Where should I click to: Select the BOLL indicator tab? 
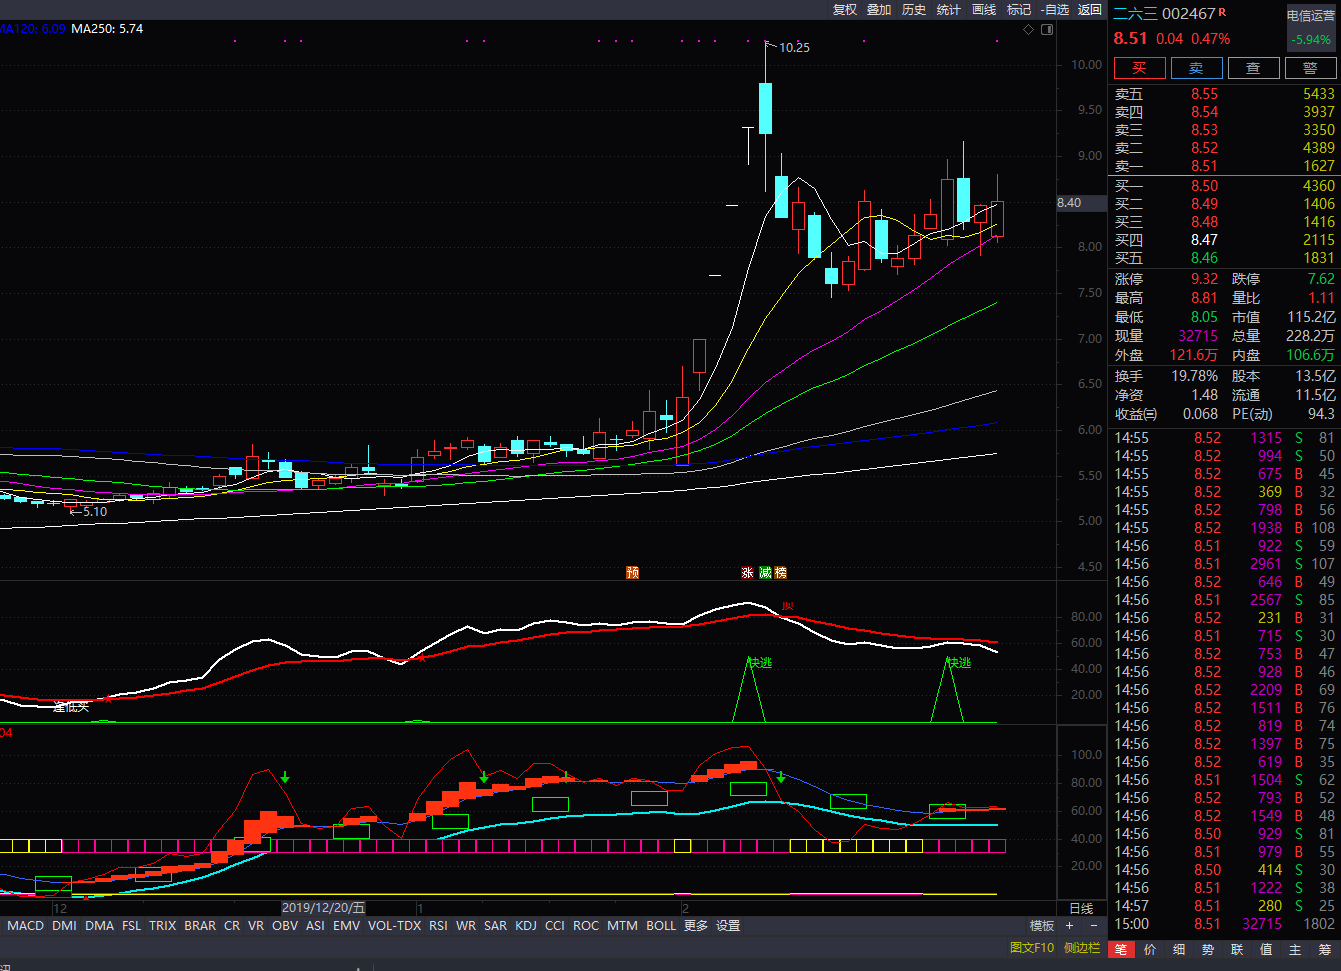point(661,926)
